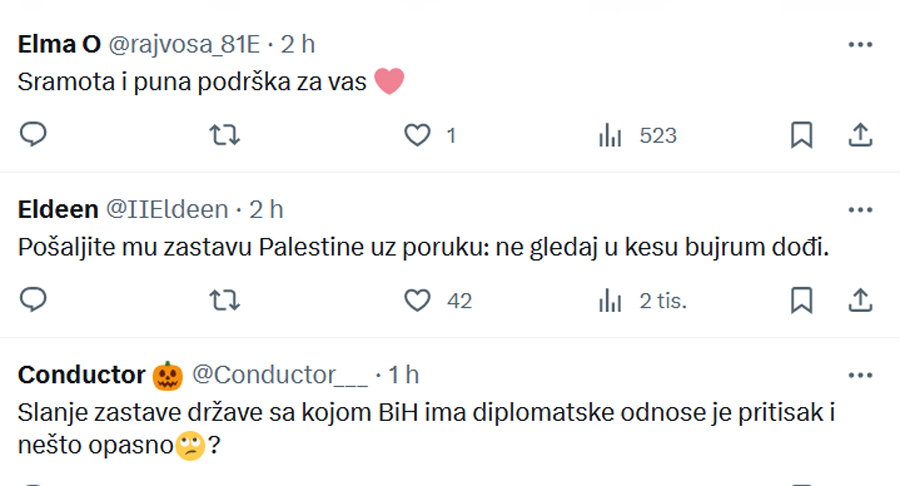Open more options for Eldeen's tweet
Viewport: 900px width, 486px height.
(x=860, y=210)
